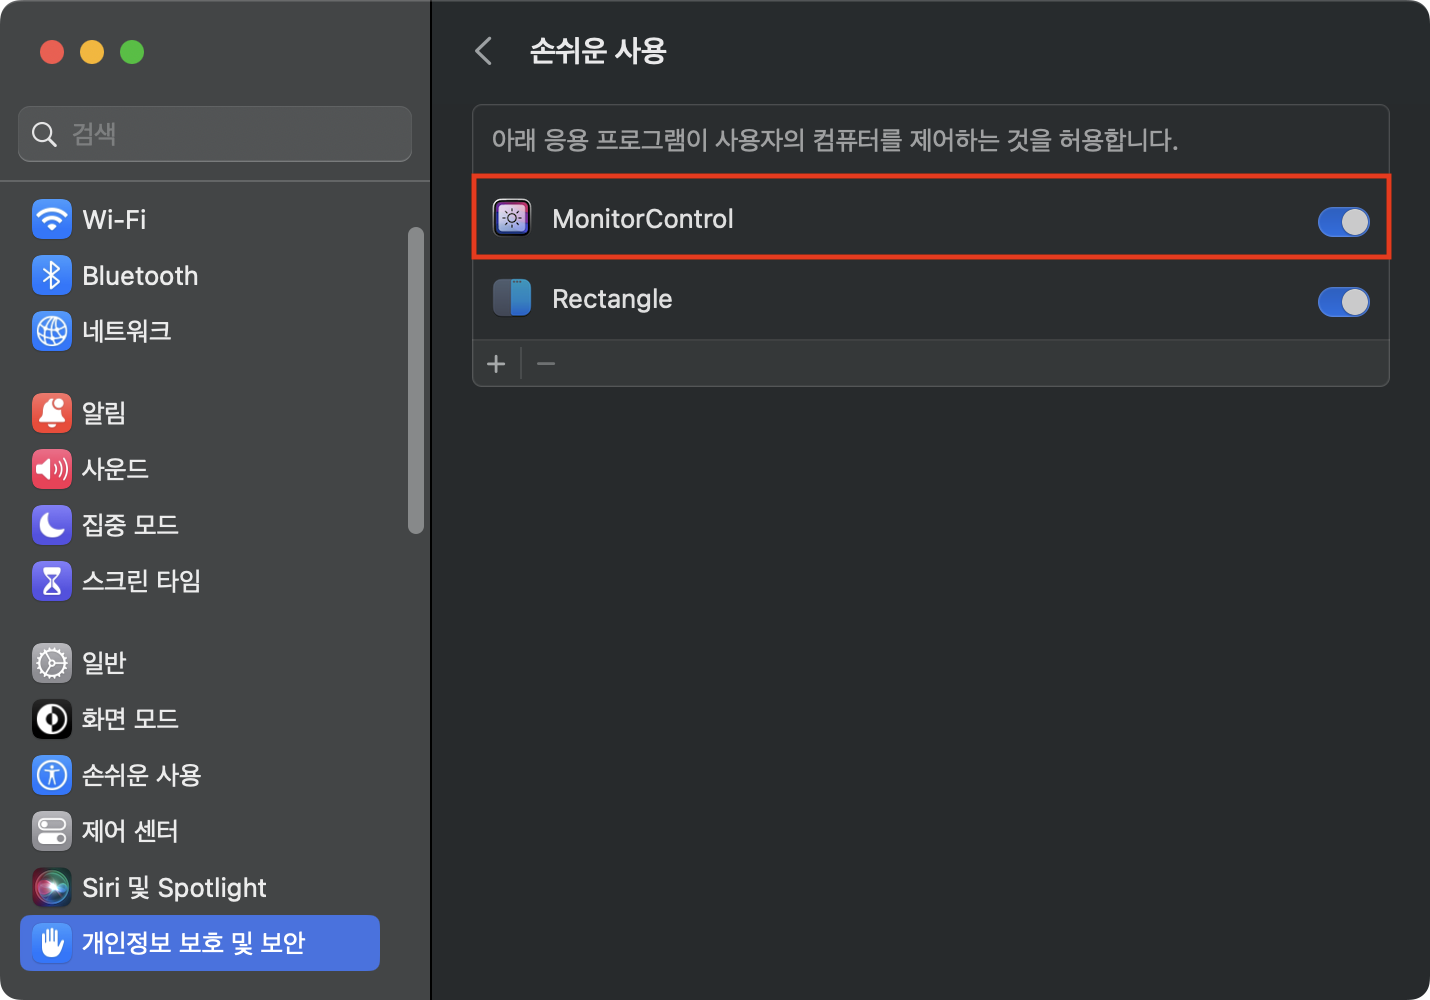
Task: Click the MonitorControl app icon
Action: pos(512,218)
